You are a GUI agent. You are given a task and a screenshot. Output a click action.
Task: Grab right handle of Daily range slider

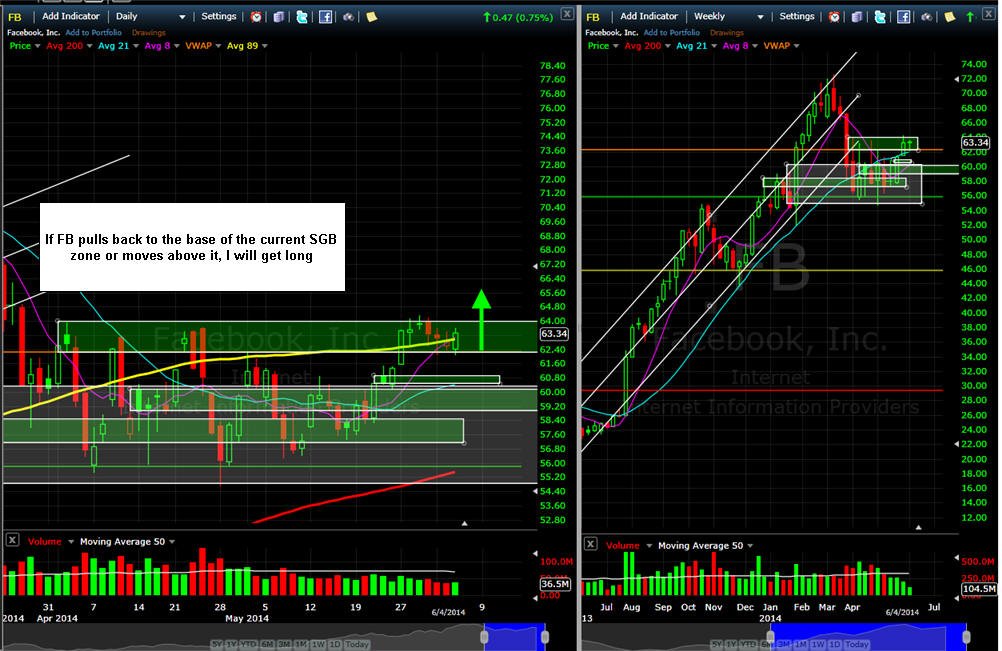(x=544, y=637)
